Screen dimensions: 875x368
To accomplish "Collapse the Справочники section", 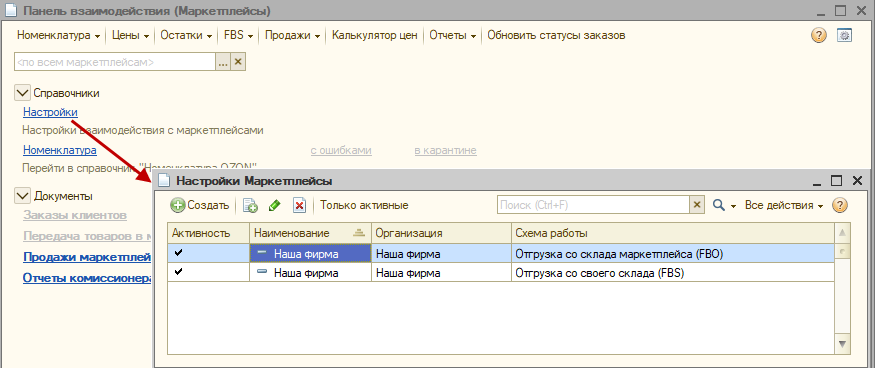I will (x=22, y=93).
